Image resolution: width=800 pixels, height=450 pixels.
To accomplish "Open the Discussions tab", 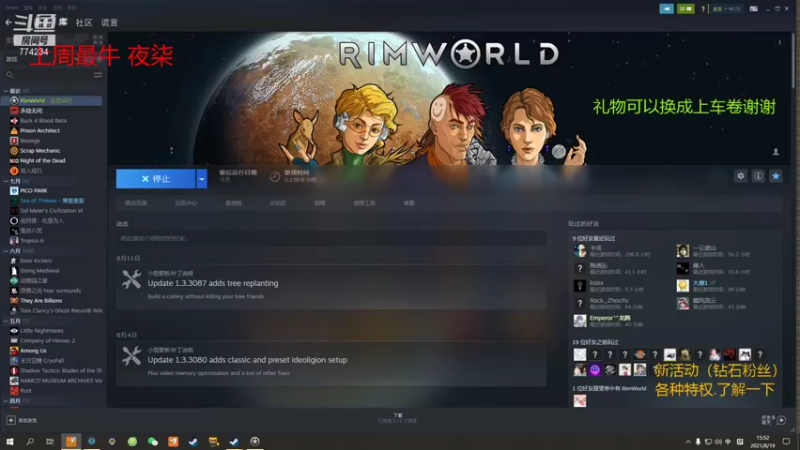I will pyautogui.click(x=278, y=203).
